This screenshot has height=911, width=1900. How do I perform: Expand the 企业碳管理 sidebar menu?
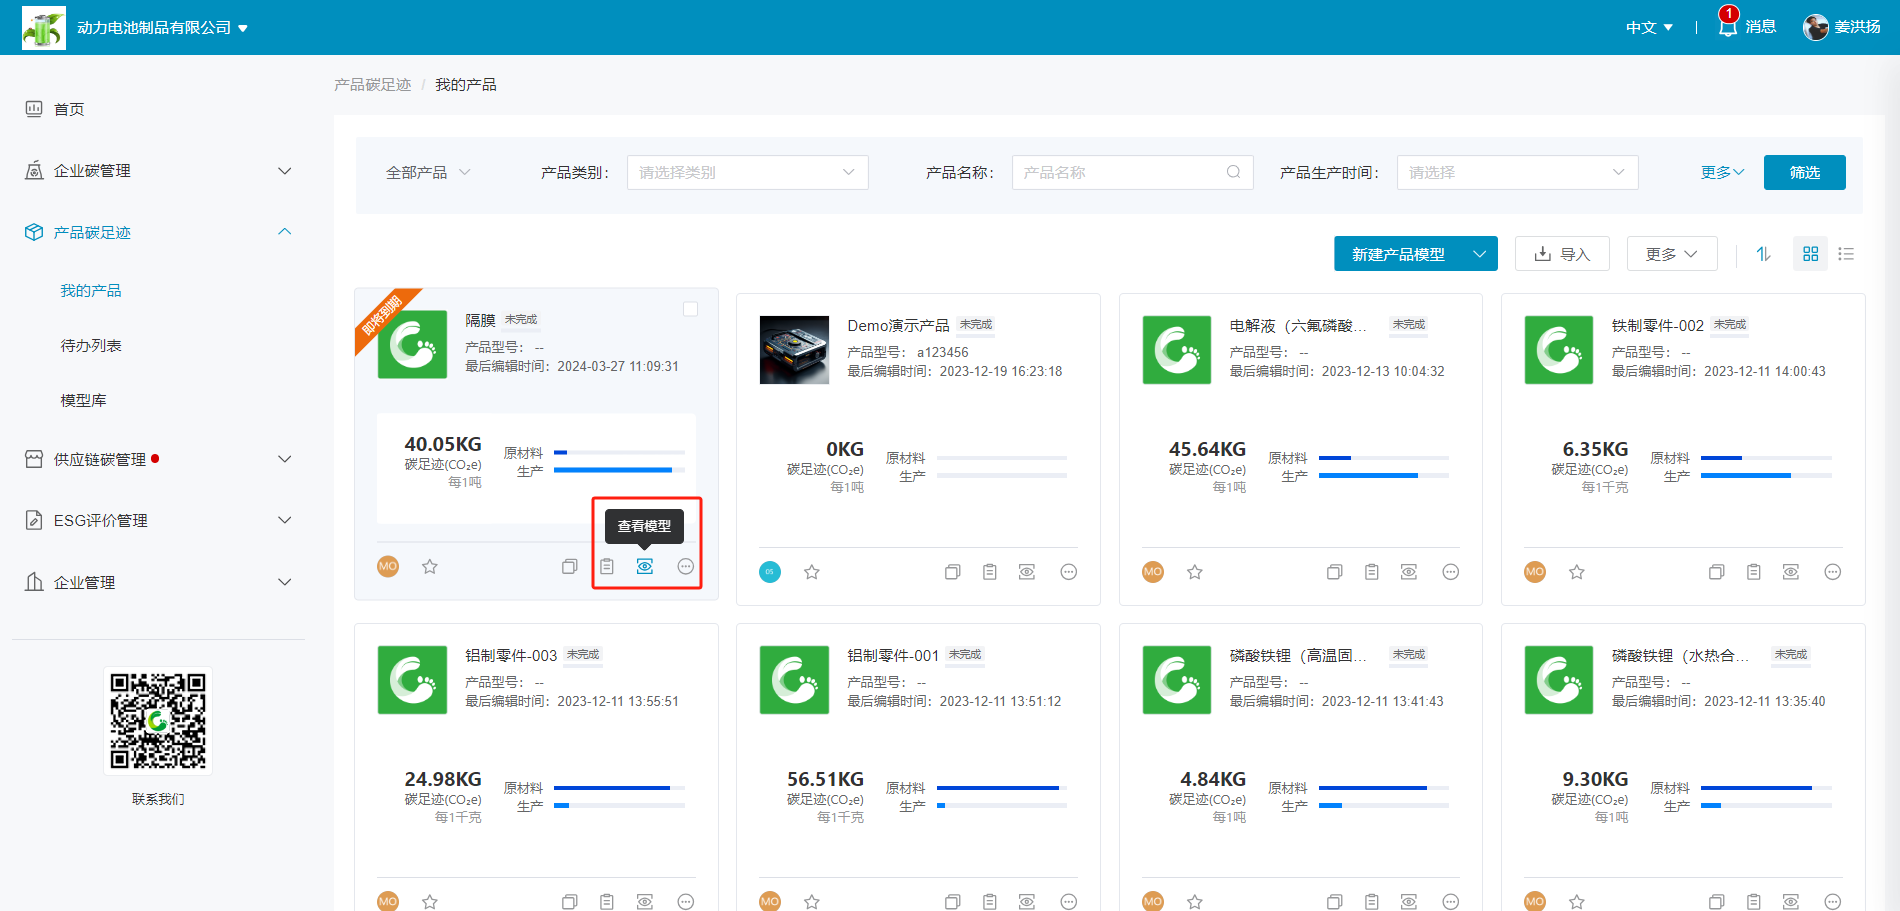(x=158, y=171)
